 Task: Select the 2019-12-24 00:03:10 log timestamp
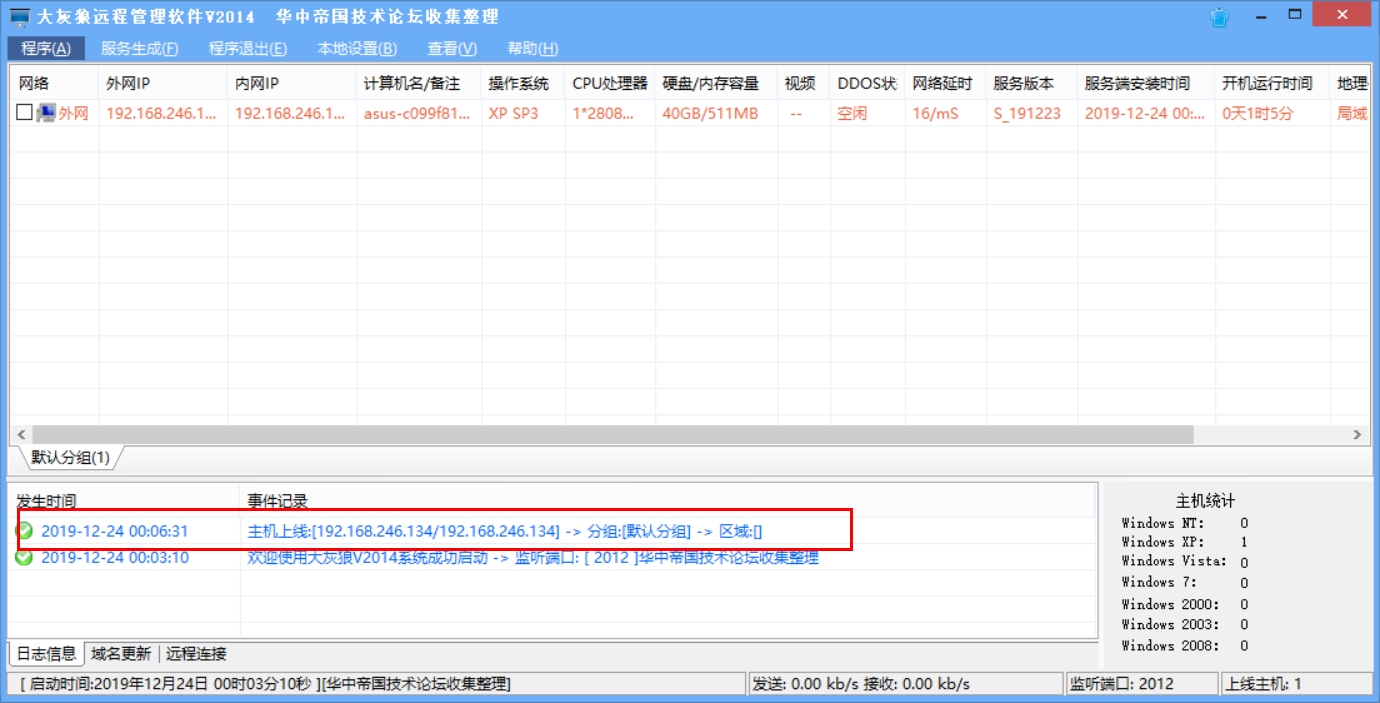(x=114, y=557)
